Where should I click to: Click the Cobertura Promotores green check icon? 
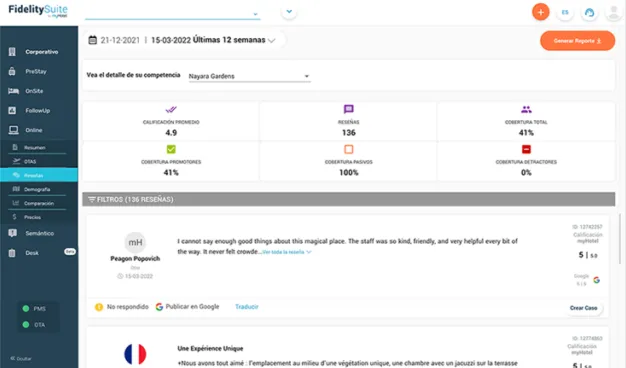[171, 149]
